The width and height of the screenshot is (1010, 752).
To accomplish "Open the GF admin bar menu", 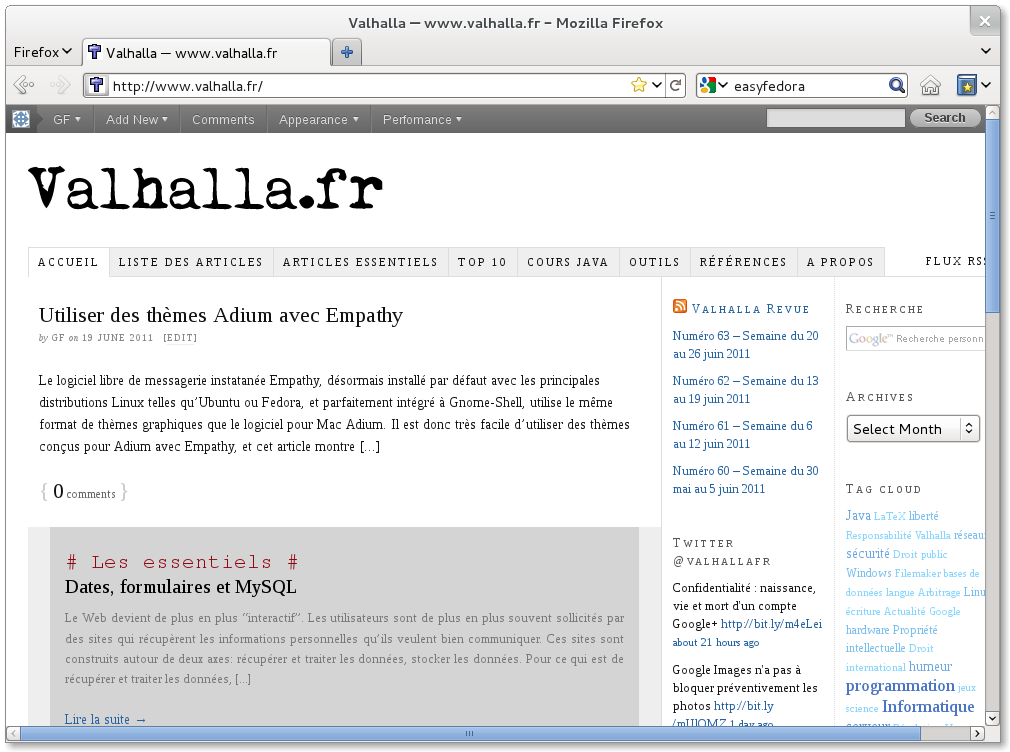I will pos(67,119).
